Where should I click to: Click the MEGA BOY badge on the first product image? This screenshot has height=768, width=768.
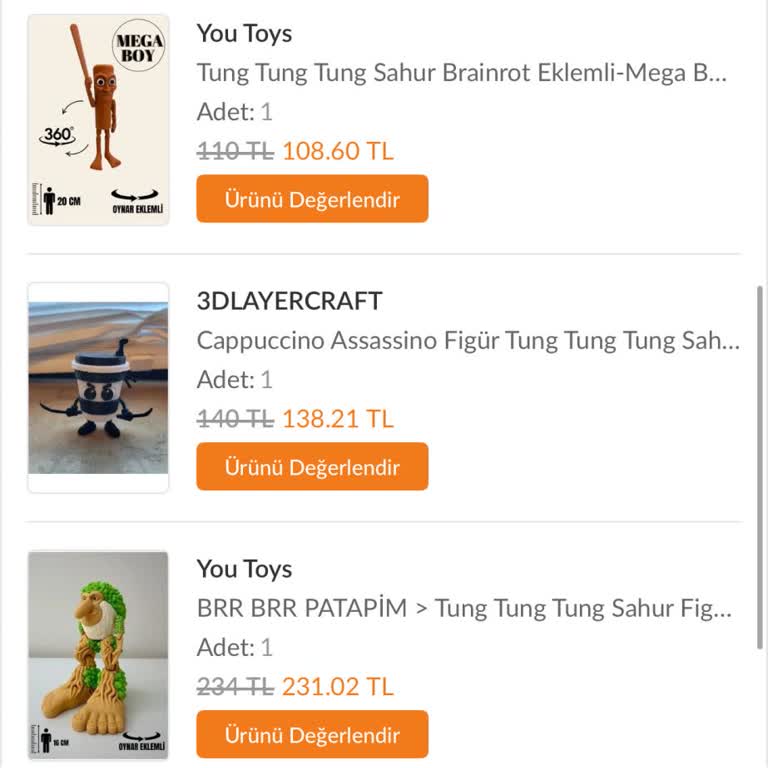coord(138,48)
